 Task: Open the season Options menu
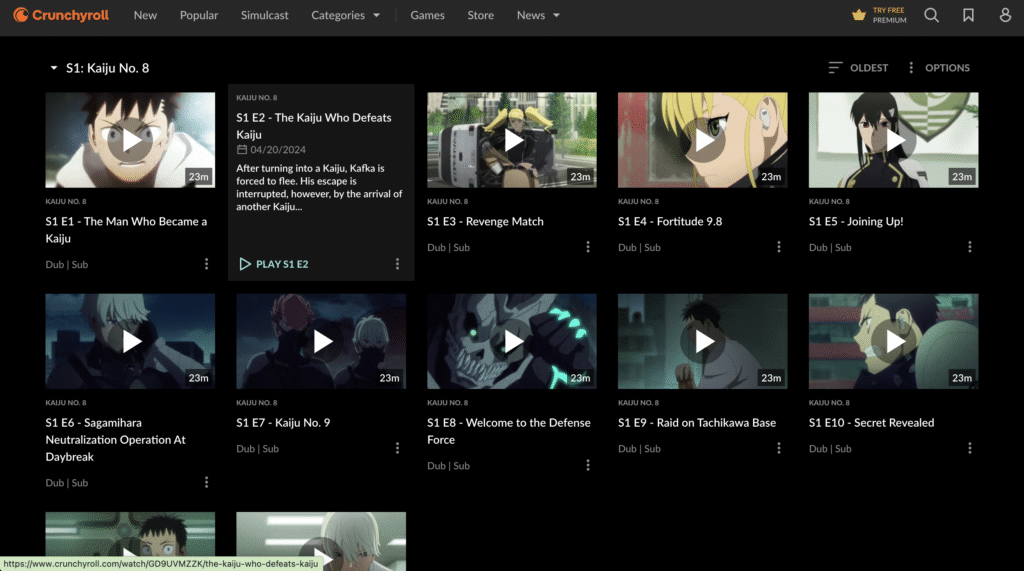click(x=939, y=68)
